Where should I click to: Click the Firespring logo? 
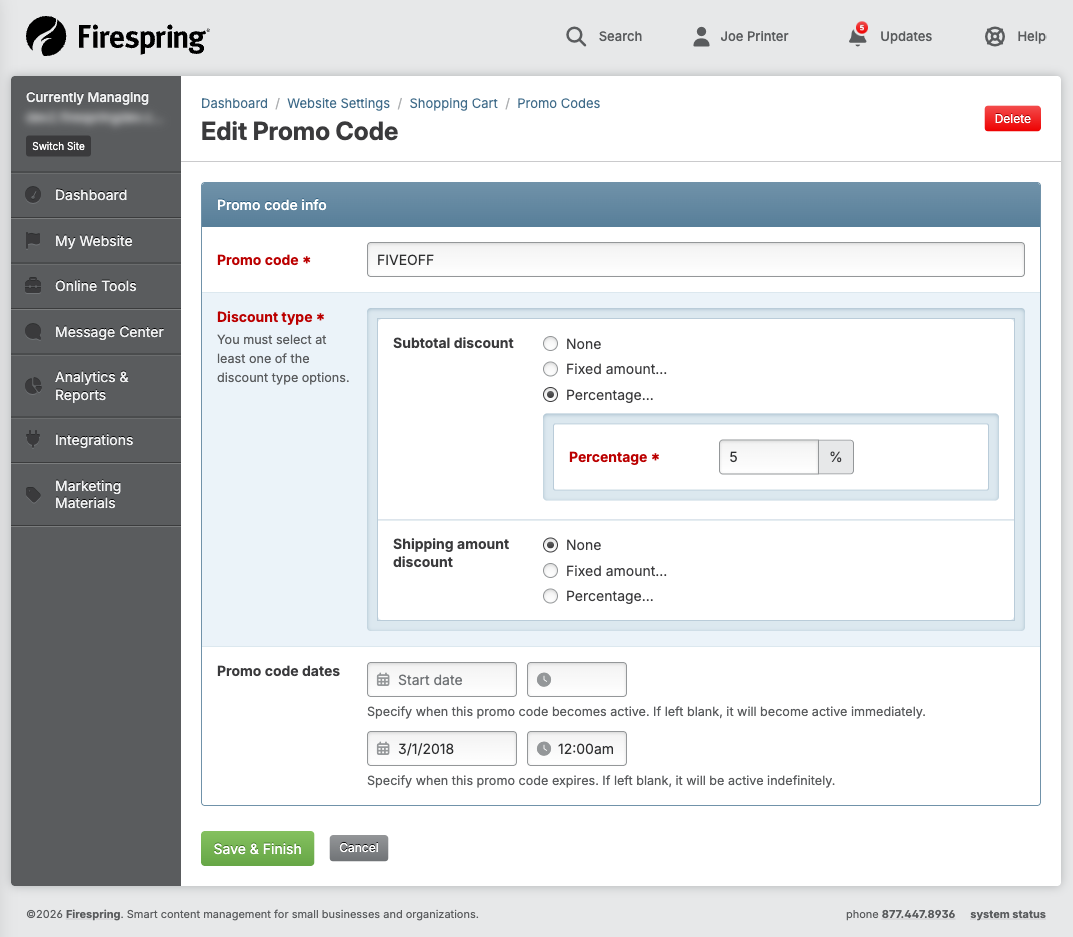tap(118, 36)
